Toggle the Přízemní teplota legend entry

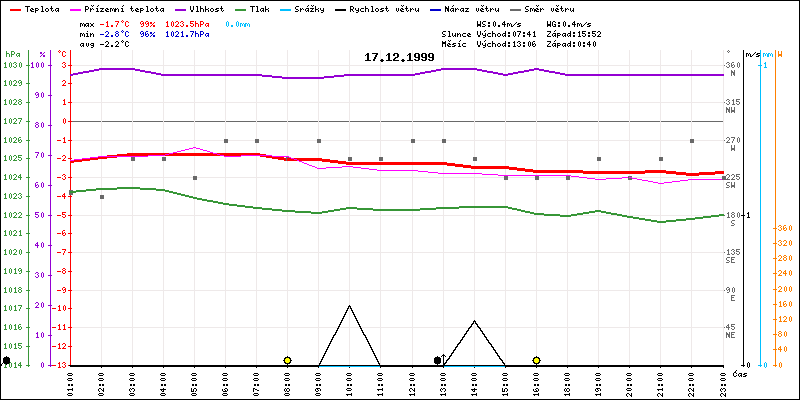tap(129, 8)
